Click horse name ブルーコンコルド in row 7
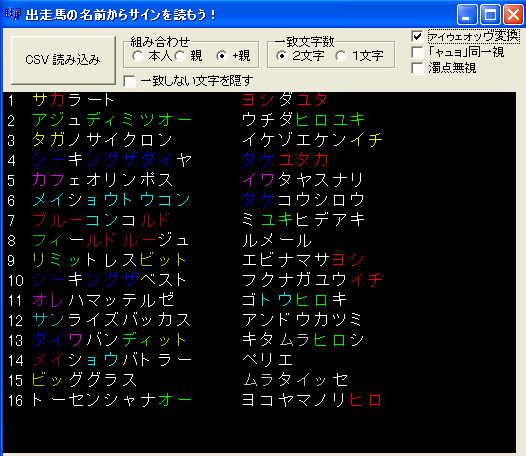This screenshot has width=526, height=456. 101,220
